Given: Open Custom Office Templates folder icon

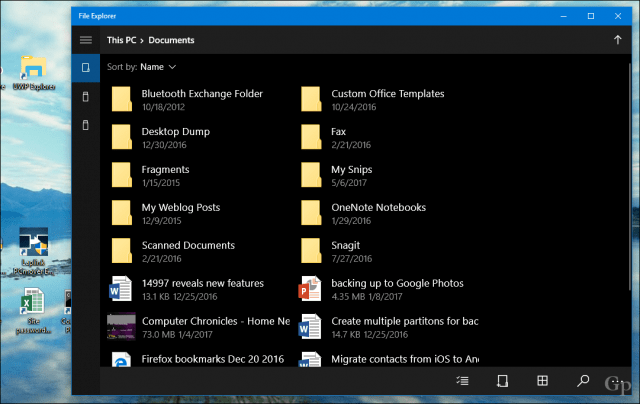Looking at the screenshot, I should 311,99.
